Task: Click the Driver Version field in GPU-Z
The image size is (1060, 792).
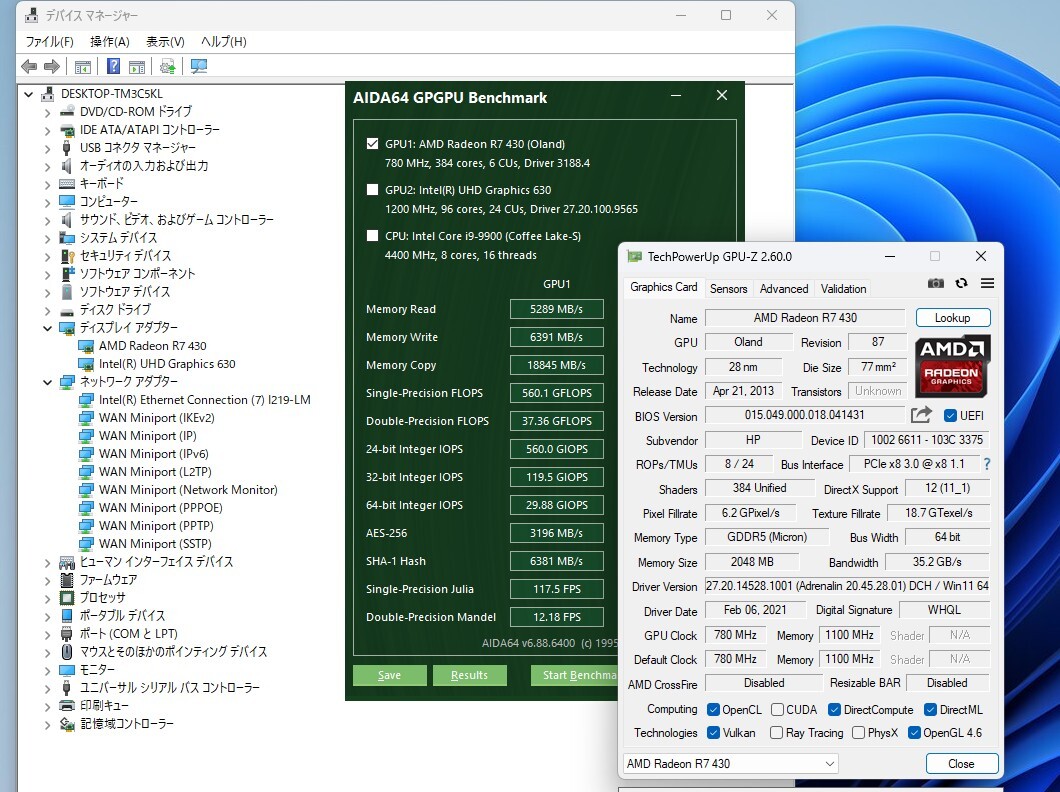Action: [847, 586]
